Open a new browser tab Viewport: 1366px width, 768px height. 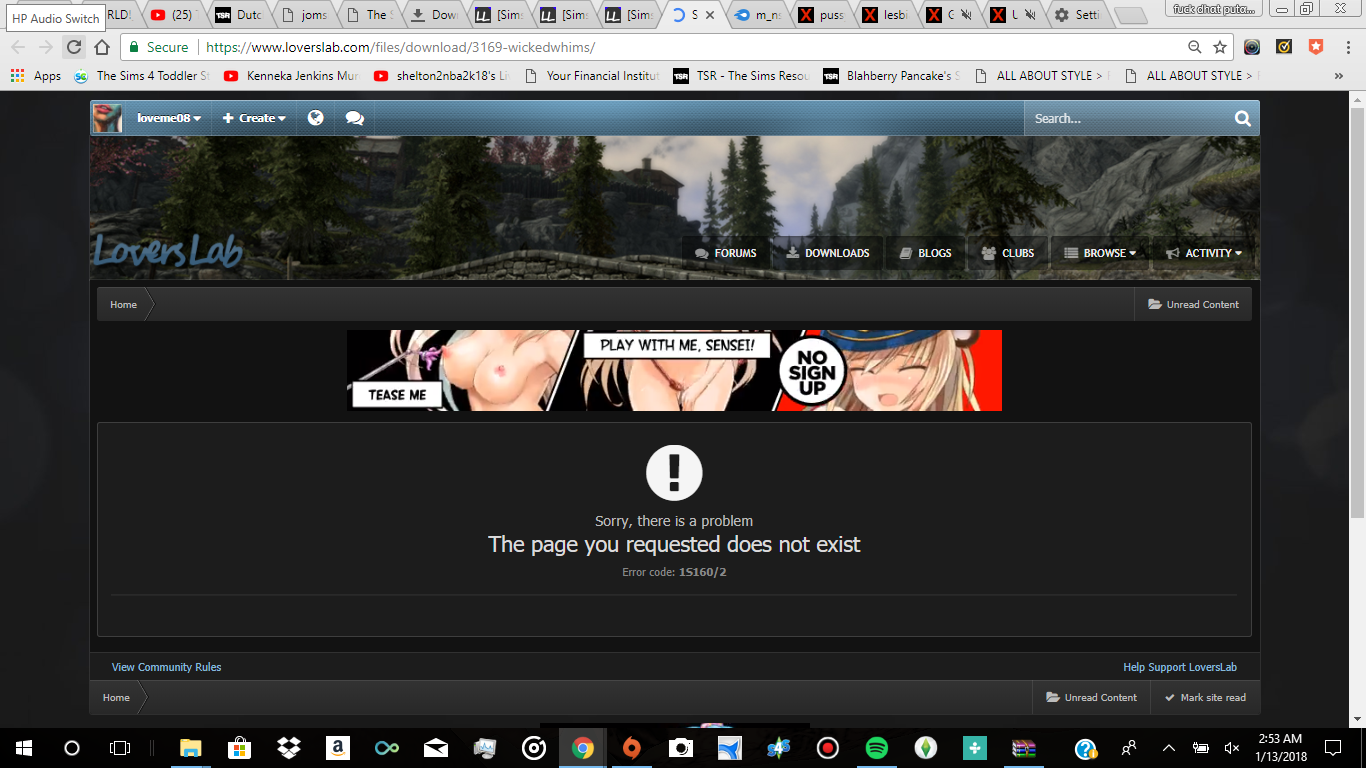1130,16
